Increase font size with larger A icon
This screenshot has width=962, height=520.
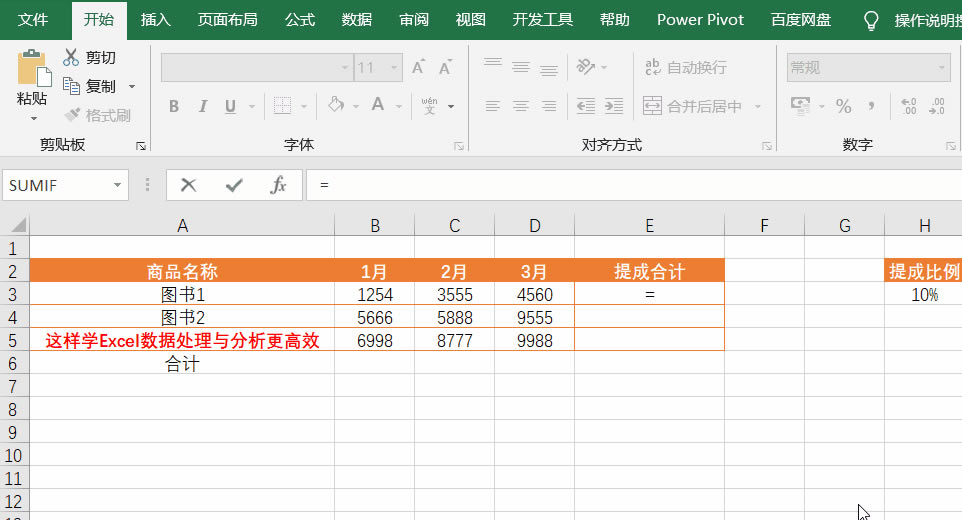(x=419, y=67)
